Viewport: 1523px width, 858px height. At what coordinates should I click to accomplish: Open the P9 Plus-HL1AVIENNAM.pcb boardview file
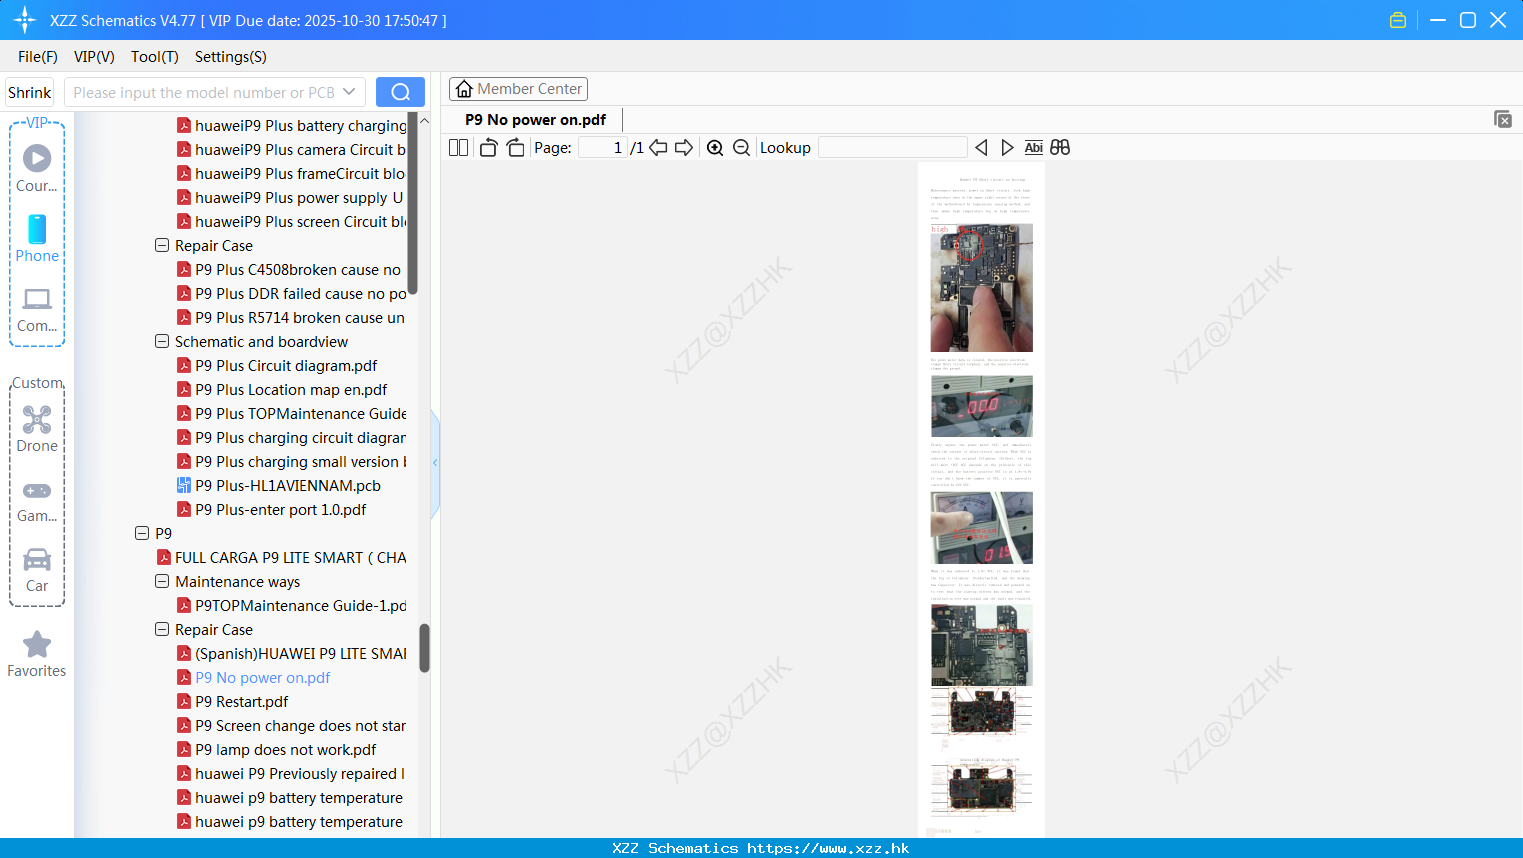point(288,486)
